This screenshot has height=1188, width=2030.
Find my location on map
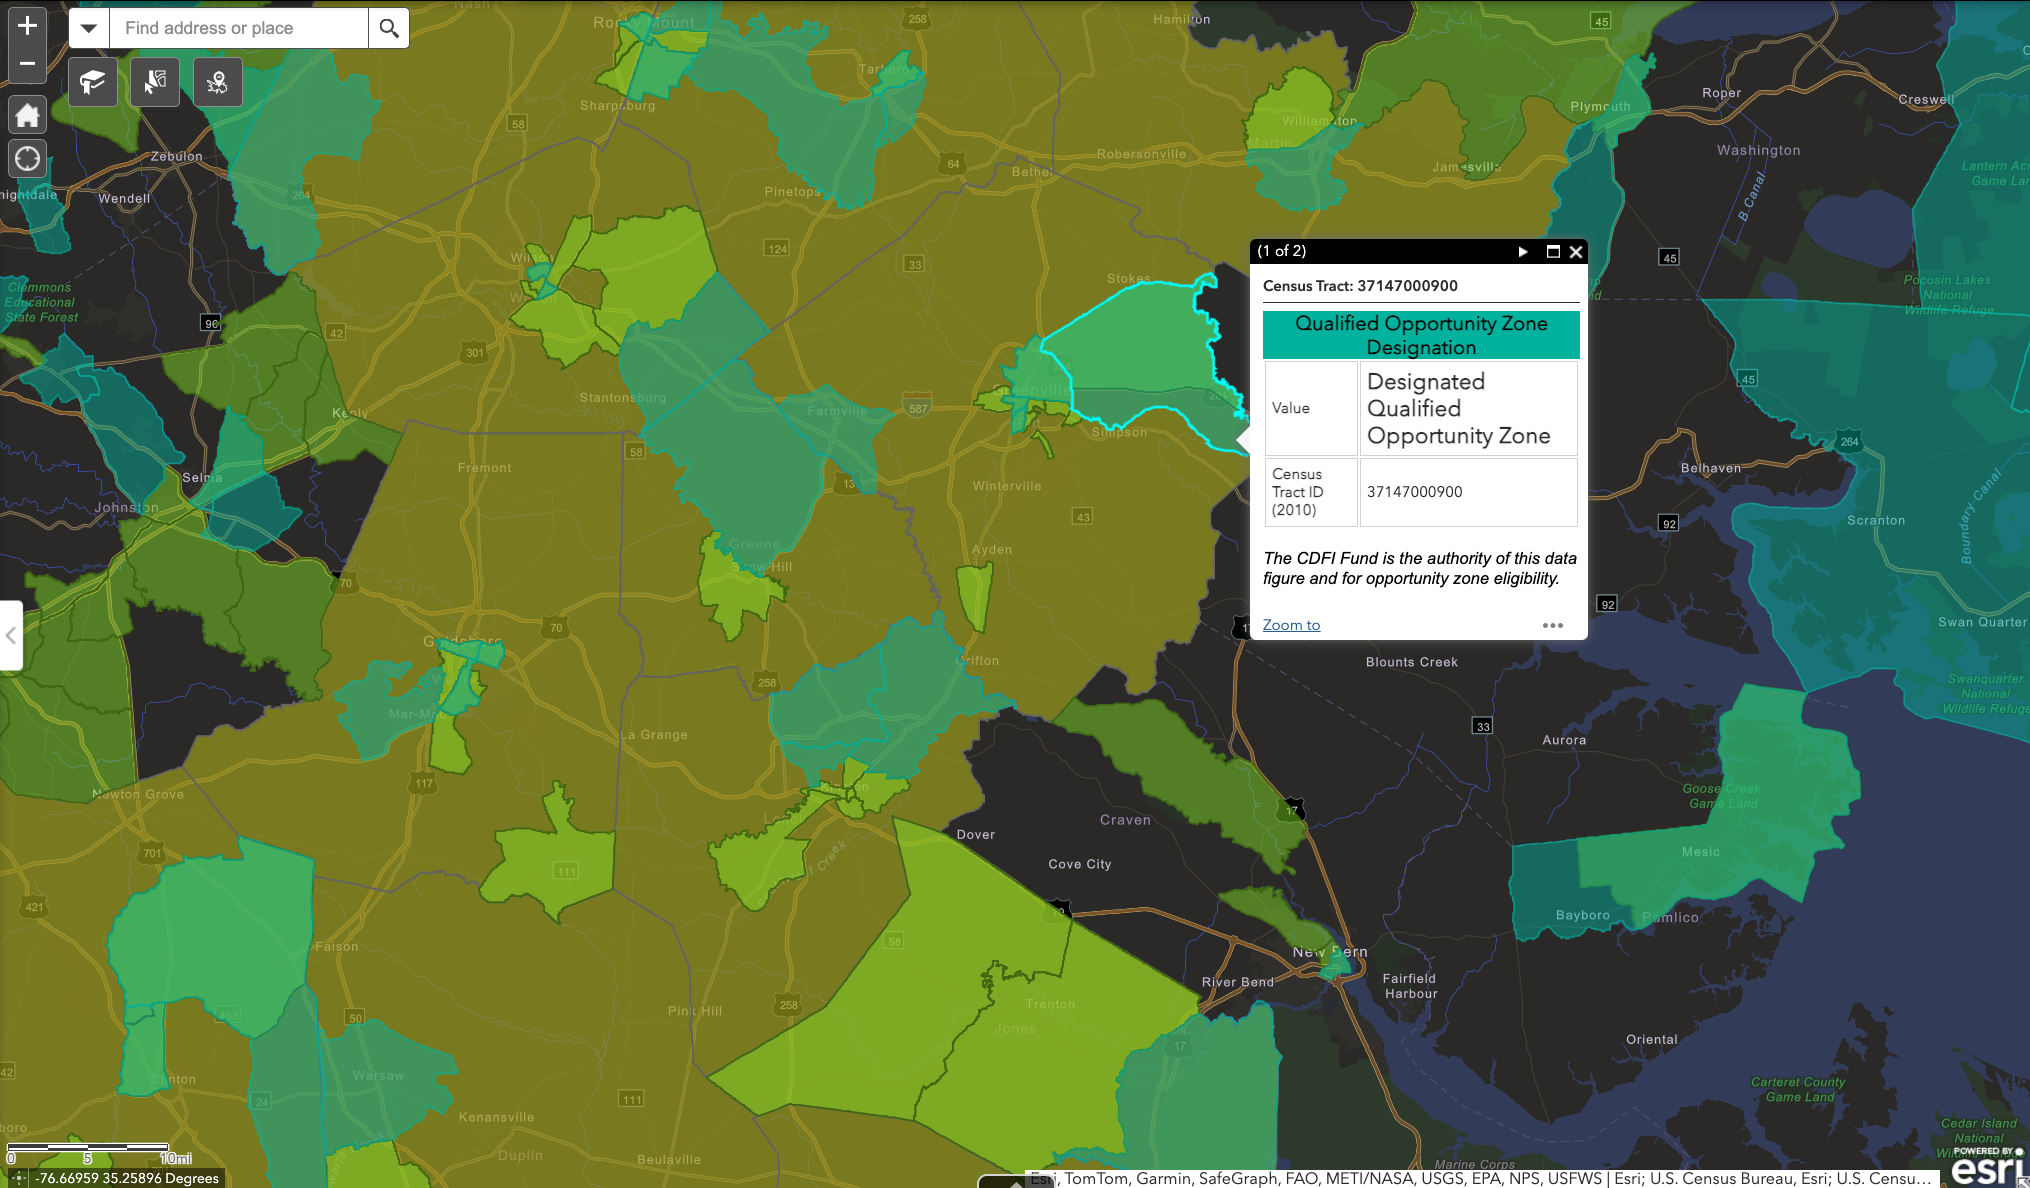[x=27, y=158]
